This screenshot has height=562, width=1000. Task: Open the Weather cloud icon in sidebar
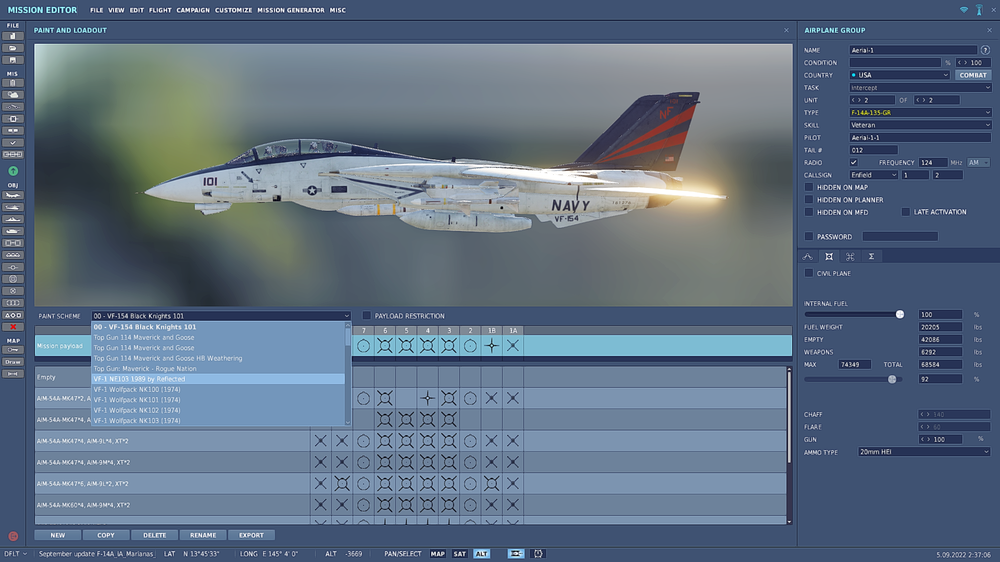pos(13,96)
